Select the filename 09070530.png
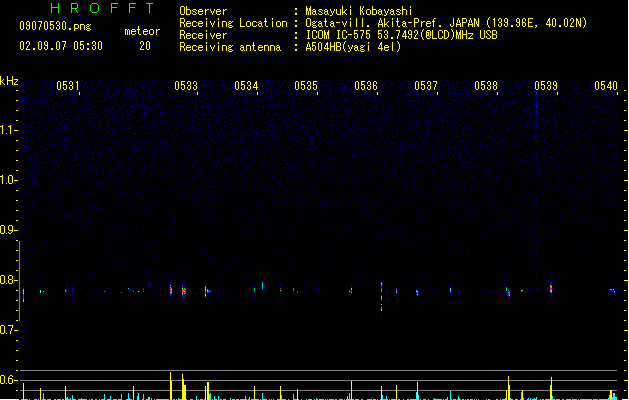This screenshot has width=629, height=400. [x=55, y=26]
